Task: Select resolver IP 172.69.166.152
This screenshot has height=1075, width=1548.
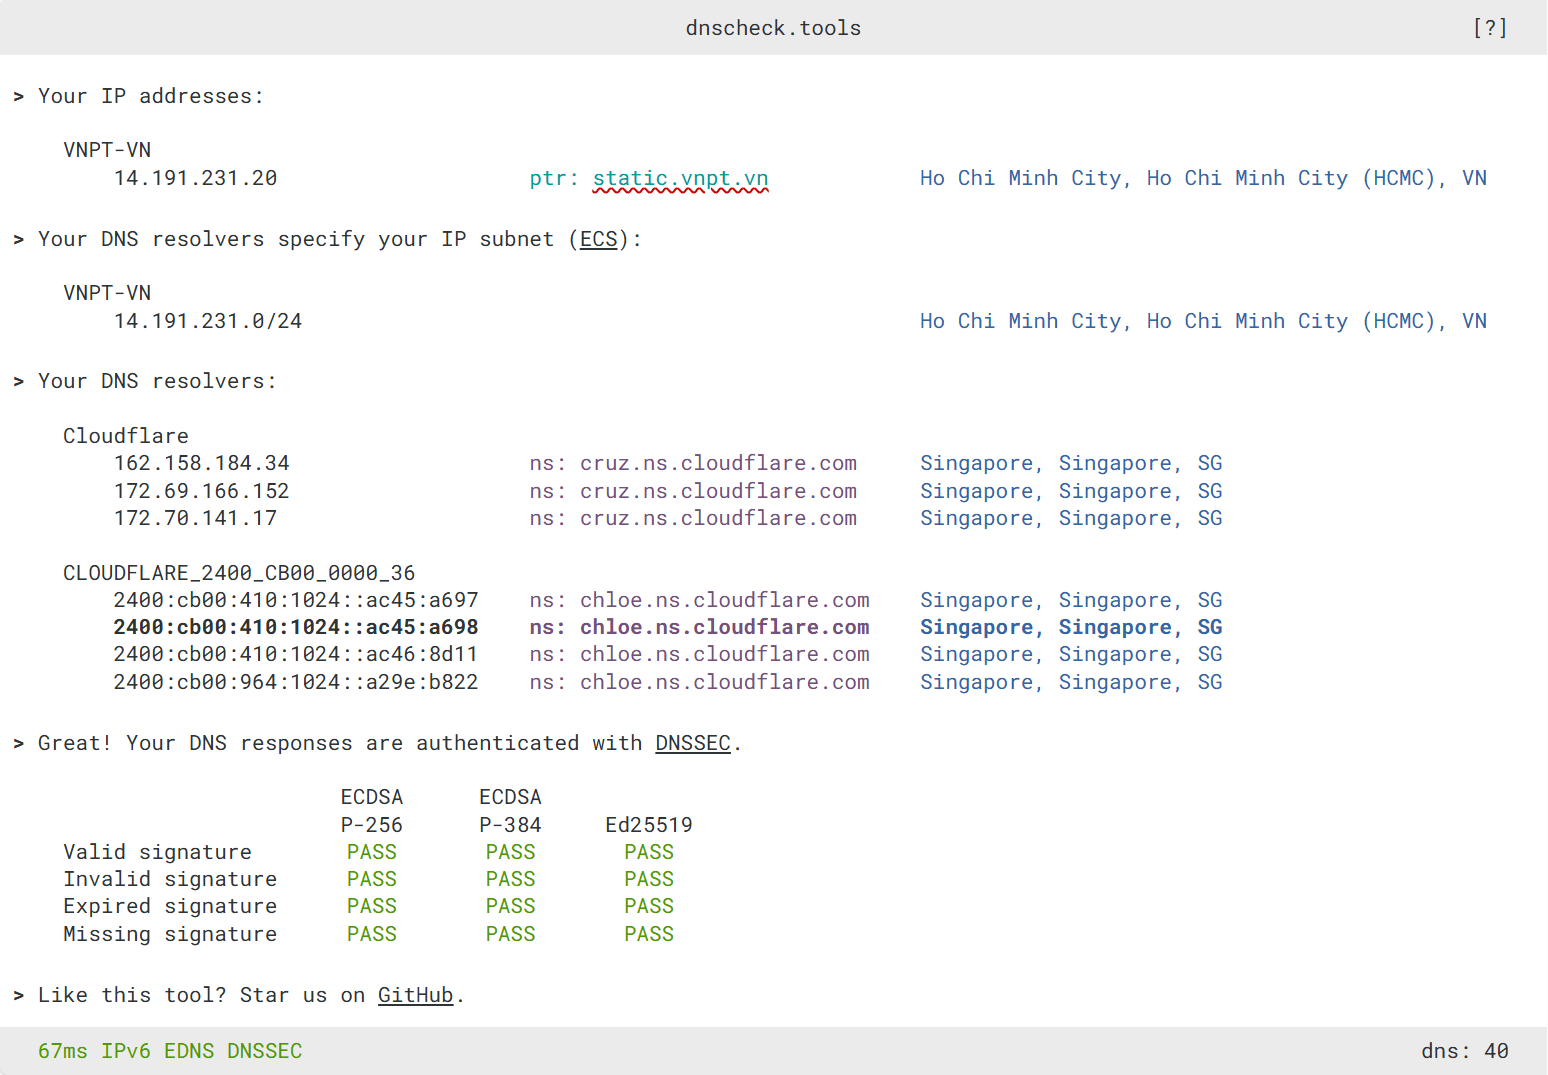Action: click(201, 491)
